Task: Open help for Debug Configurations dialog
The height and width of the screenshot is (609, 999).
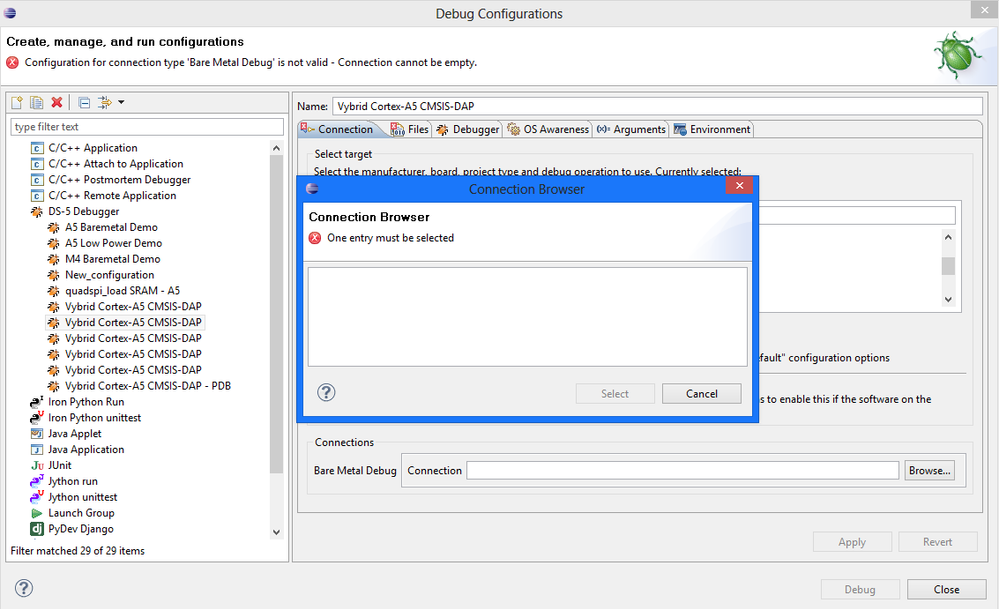Action: tap(24, 588)
